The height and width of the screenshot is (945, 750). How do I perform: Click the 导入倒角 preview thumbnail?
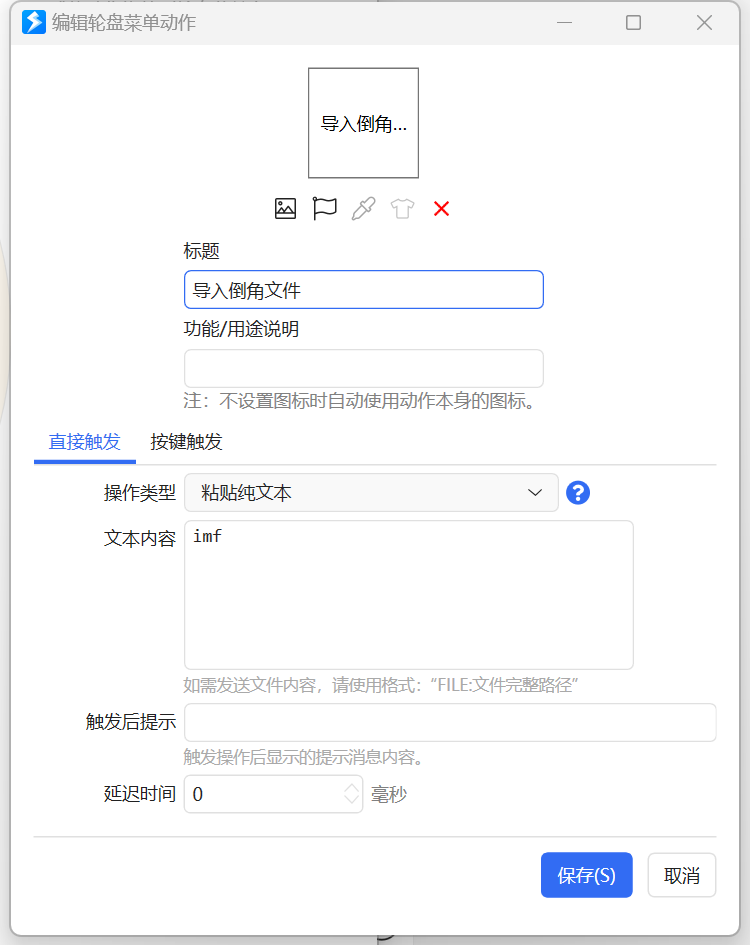pyautogui.click(x=364, y=123)
